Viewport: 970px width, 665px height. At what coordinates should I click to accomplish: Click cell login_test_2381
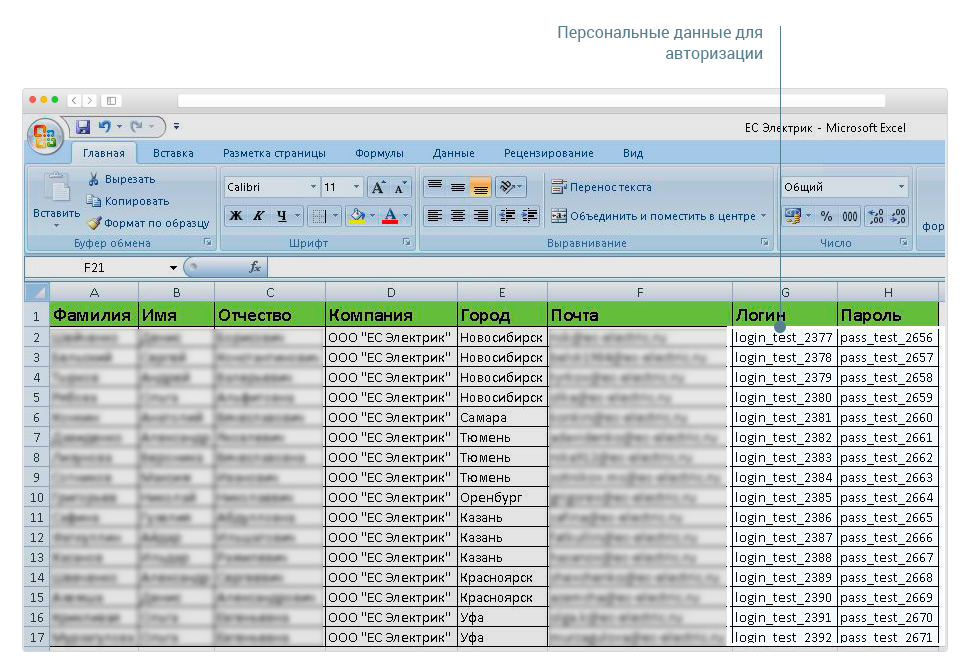(x=783, y=418)
